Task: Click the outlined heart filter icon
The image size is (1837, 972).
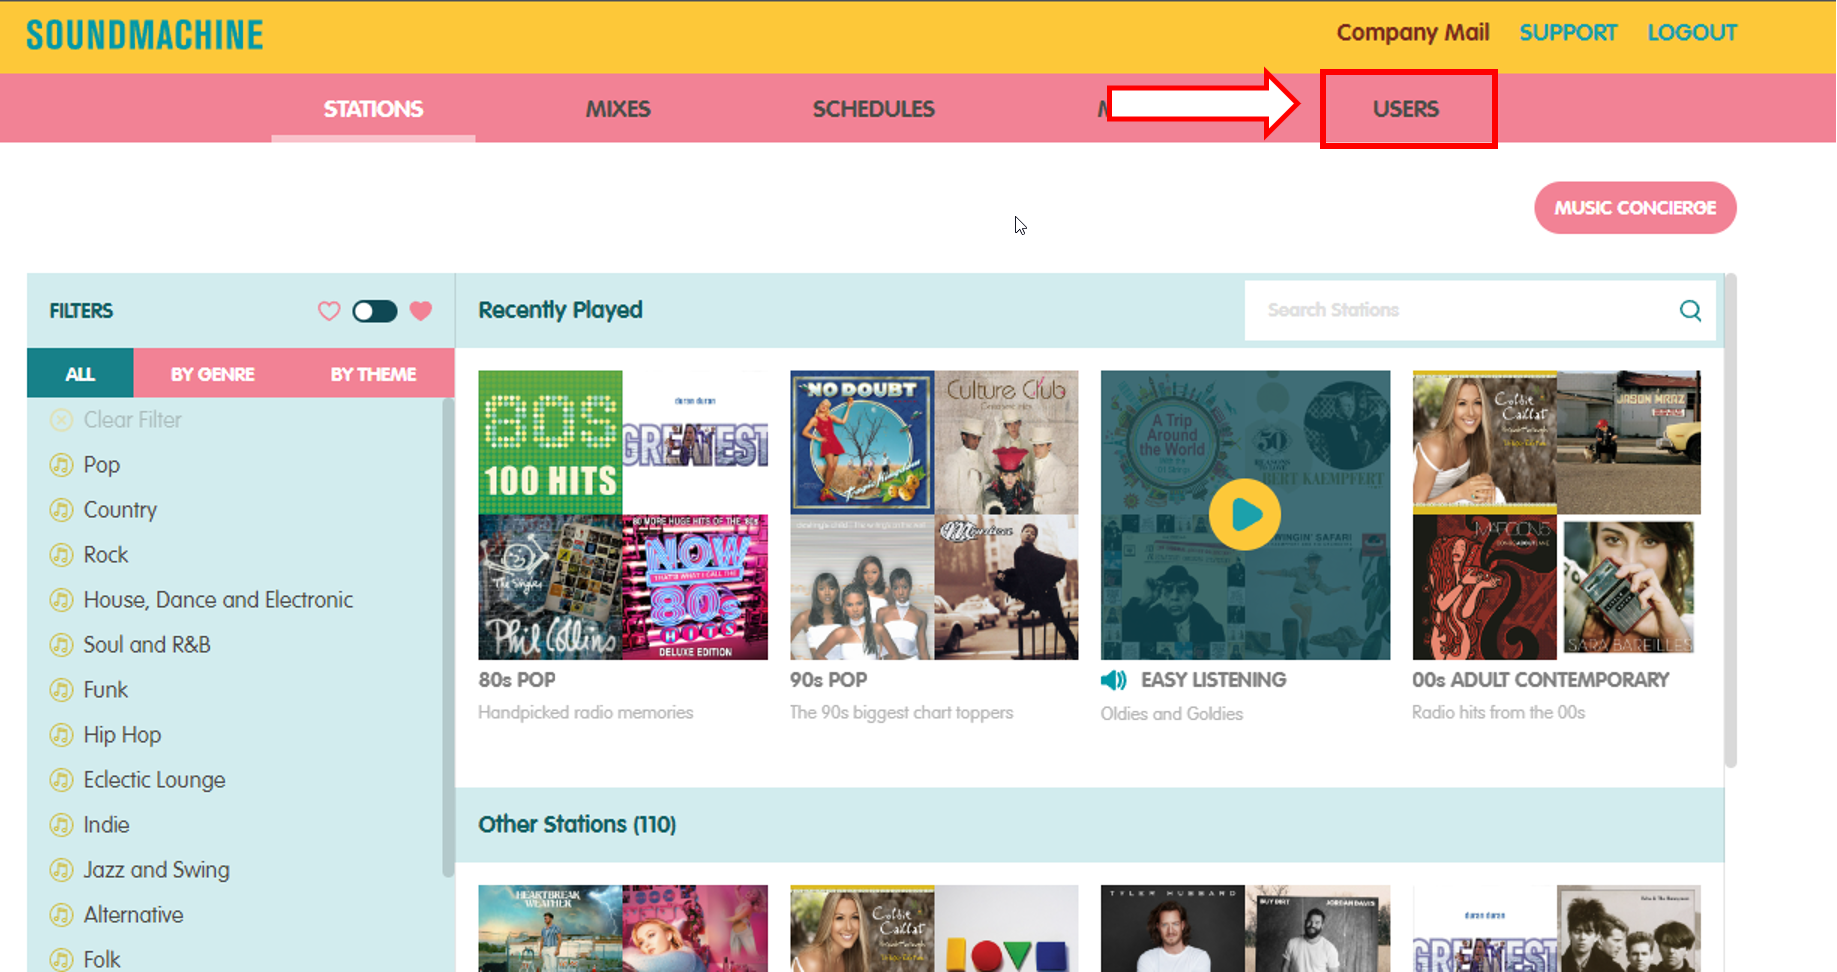Action: pos(329,311)
